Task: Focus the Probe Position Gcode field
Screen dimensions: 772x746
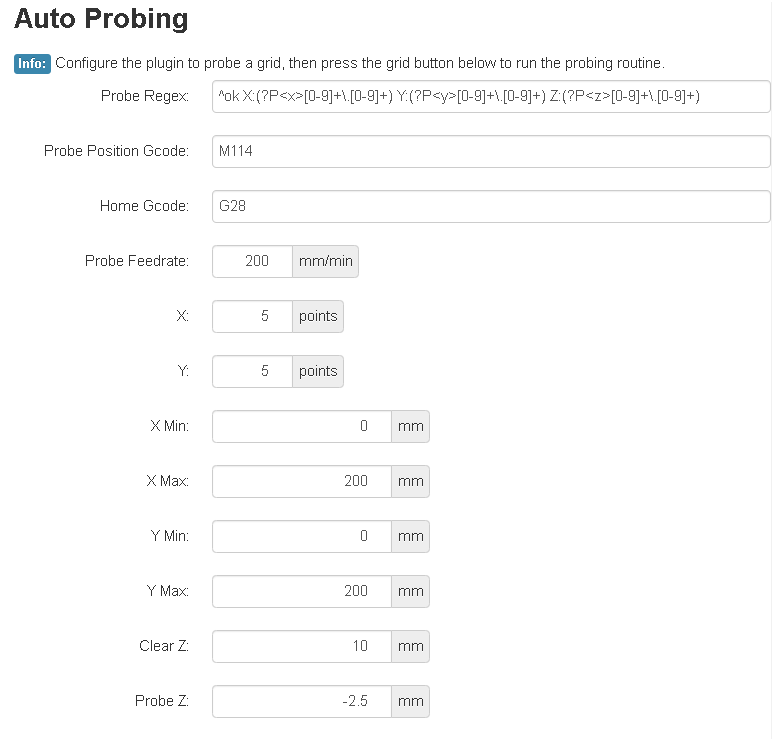Action: coord(490,152)
